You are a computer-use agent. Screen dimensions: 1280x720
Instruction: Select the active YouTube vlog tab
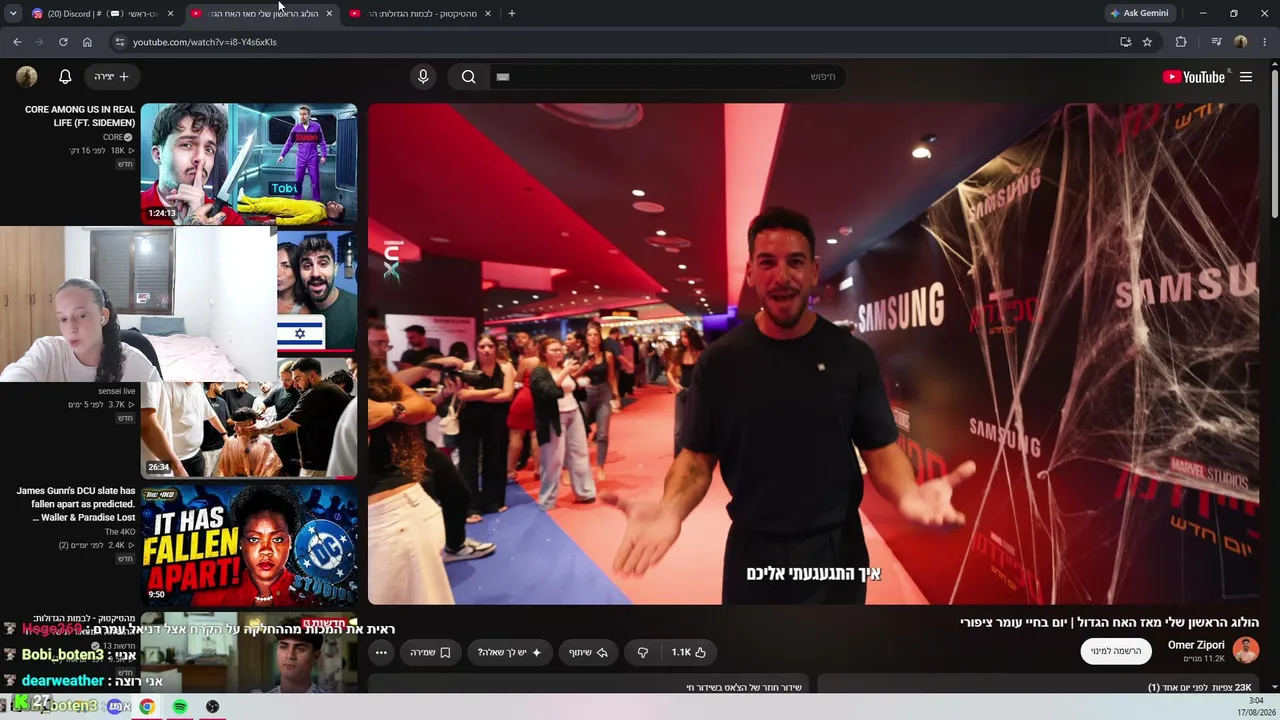coord(262,14)
